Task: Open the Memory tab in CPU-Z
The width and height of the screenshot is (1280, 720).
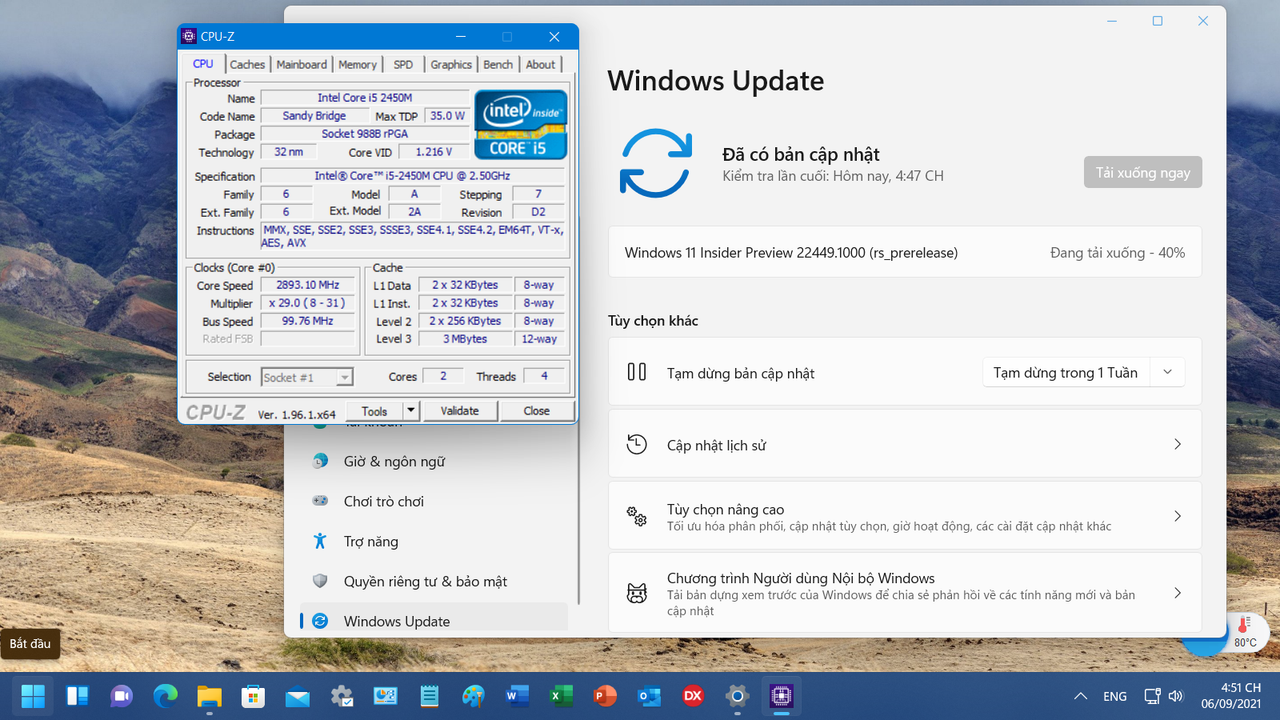Action: pos(357,64)
